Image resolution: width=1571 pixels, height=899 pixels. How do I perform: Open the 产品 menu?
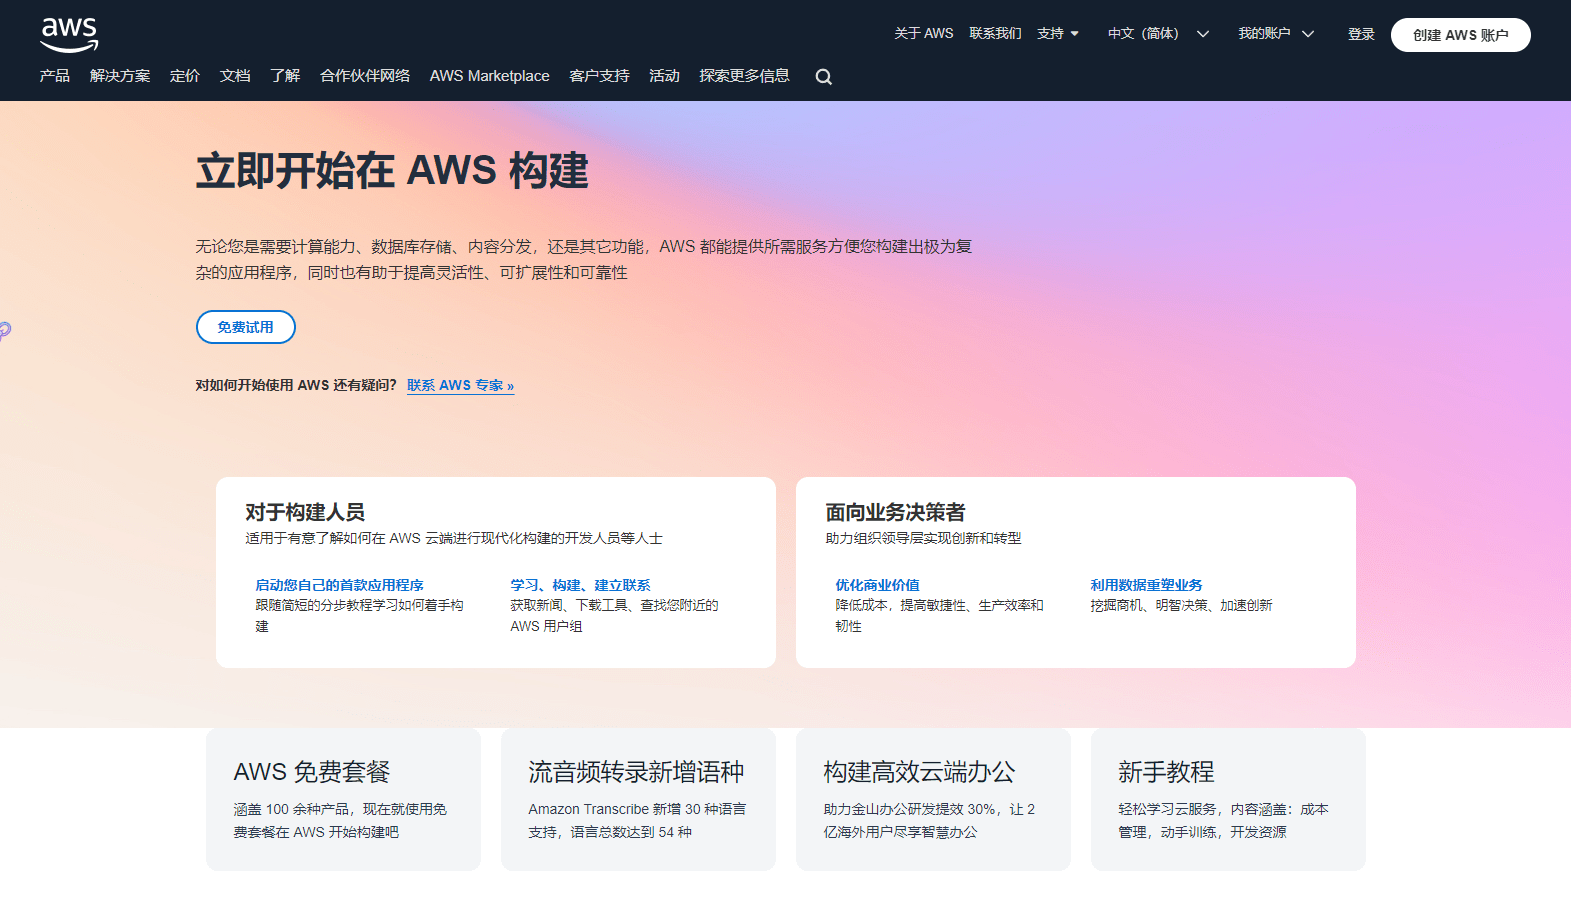pos(55,76)
